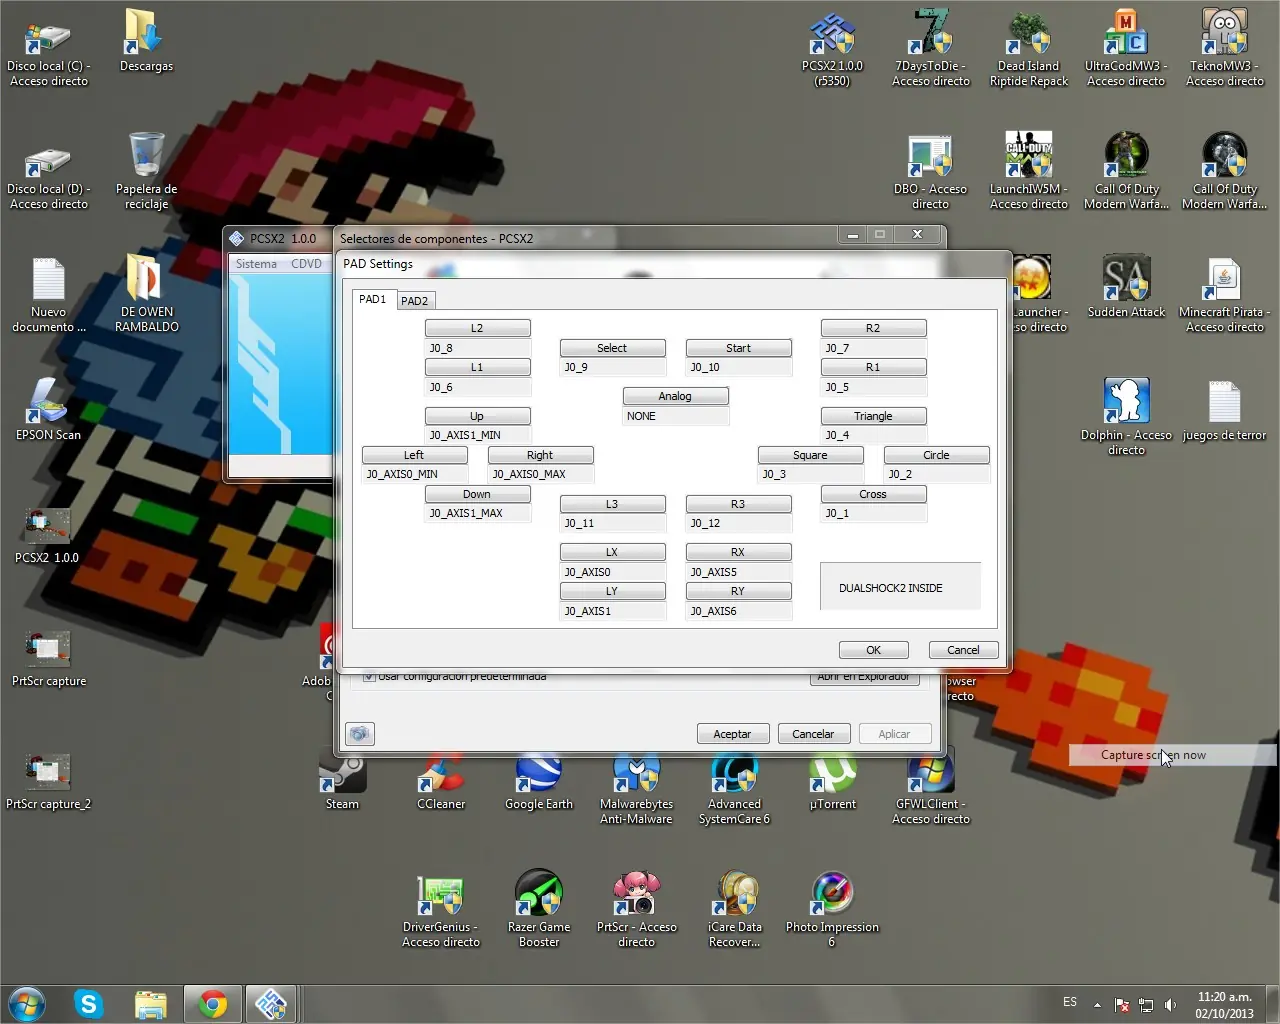The image size is (1280, 1024).
Task: Open the Dolphin emulator shortcut
Action: [1126, 417]
